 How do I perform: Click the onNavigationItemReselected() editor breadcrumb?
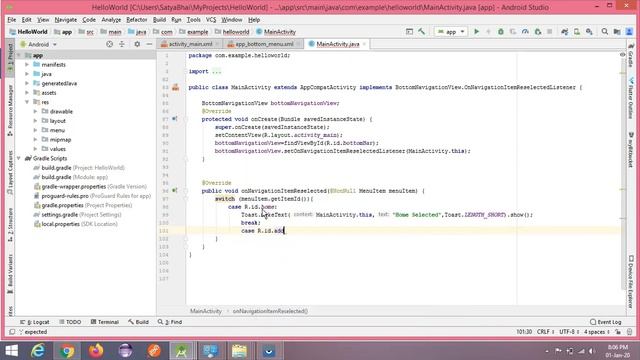click(x=270, y=311)
